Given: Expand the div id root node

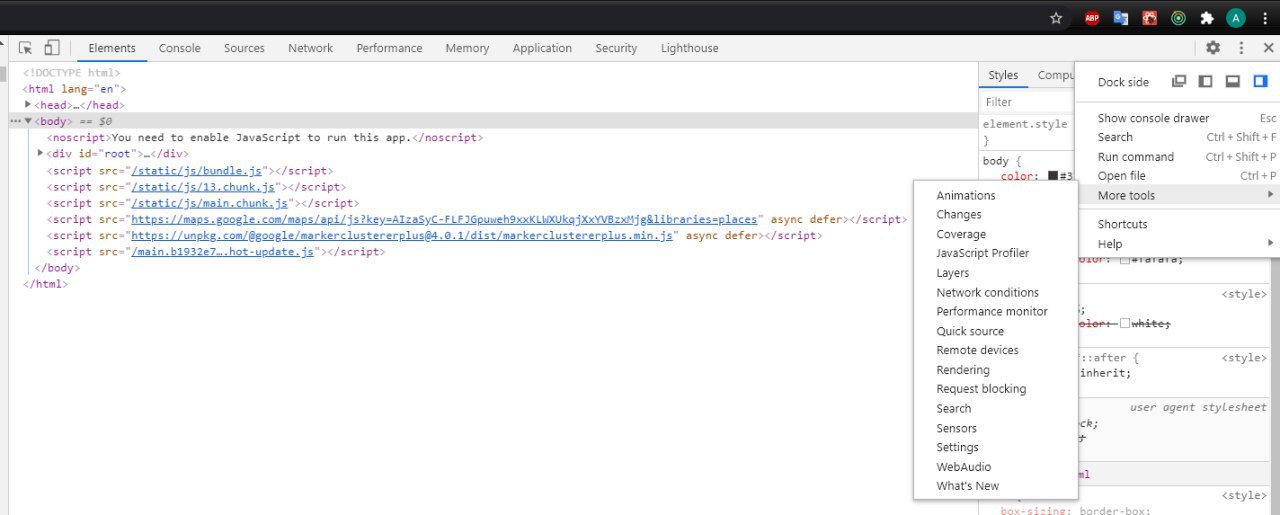Looking at the screenshot, I should point(40,153).
